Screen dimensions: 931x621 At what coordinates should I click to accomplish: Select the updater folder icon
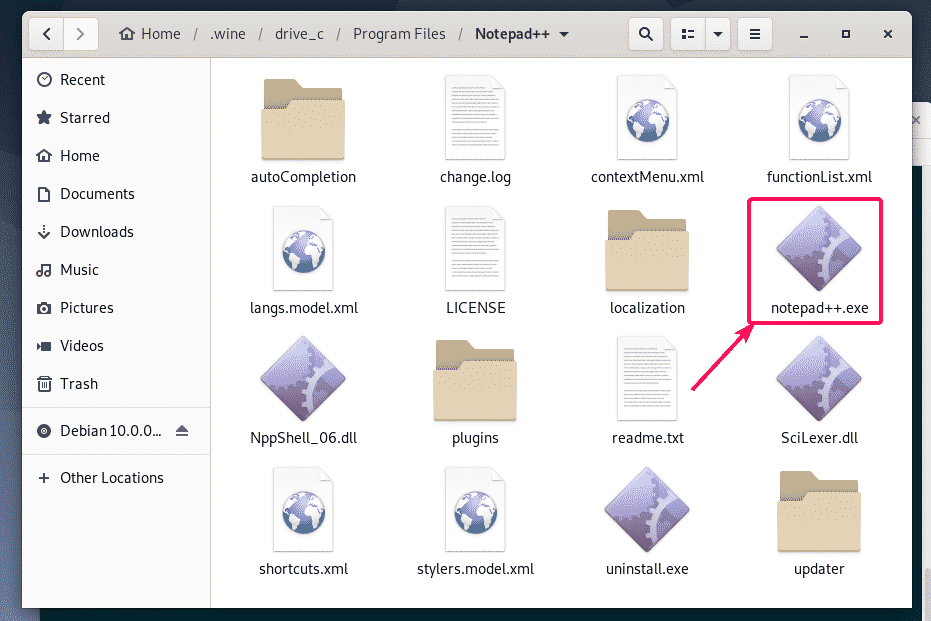coord(819,511)
